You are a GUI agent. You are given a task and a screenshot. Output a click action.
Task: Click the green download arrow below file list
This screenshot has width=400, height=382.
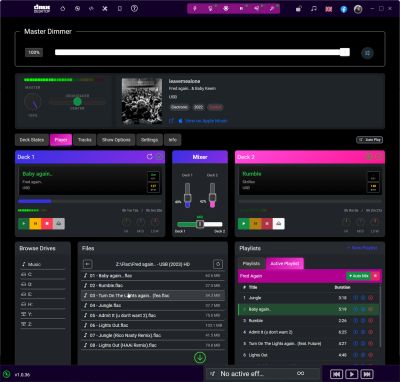point(200,358)
